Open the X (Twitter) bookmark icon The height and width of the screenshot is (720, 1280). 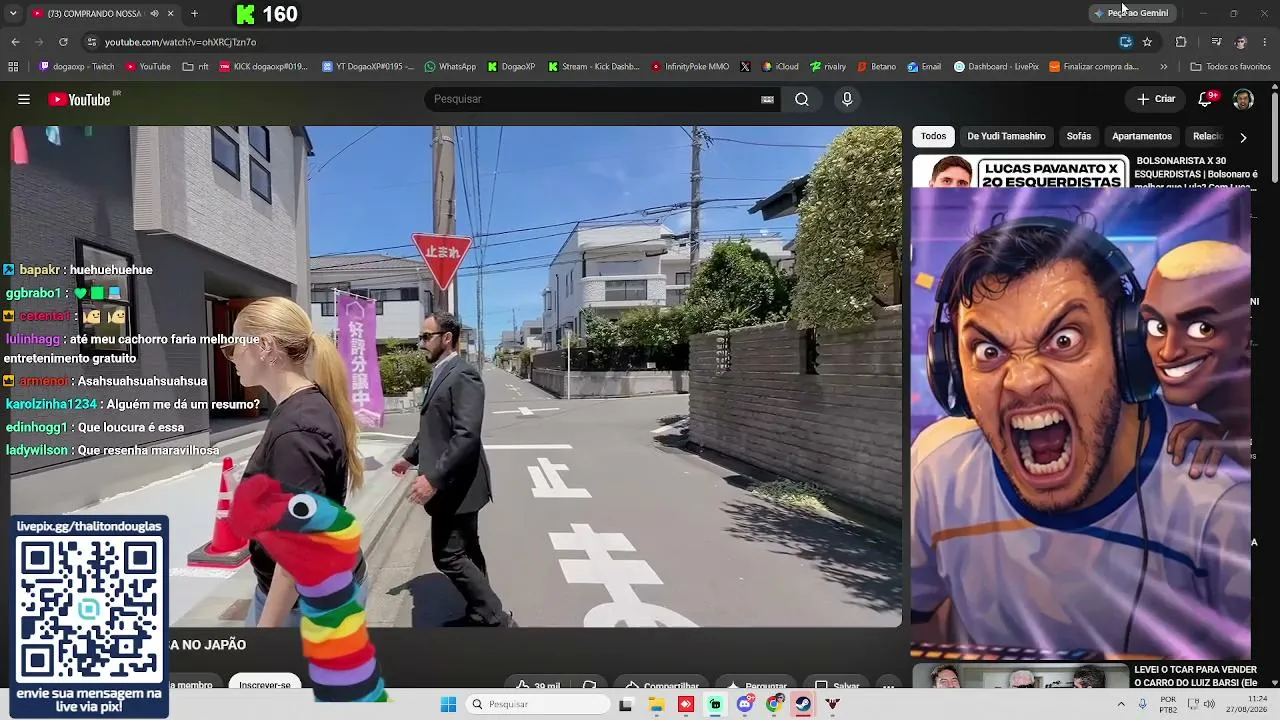(x=745, y=67)
